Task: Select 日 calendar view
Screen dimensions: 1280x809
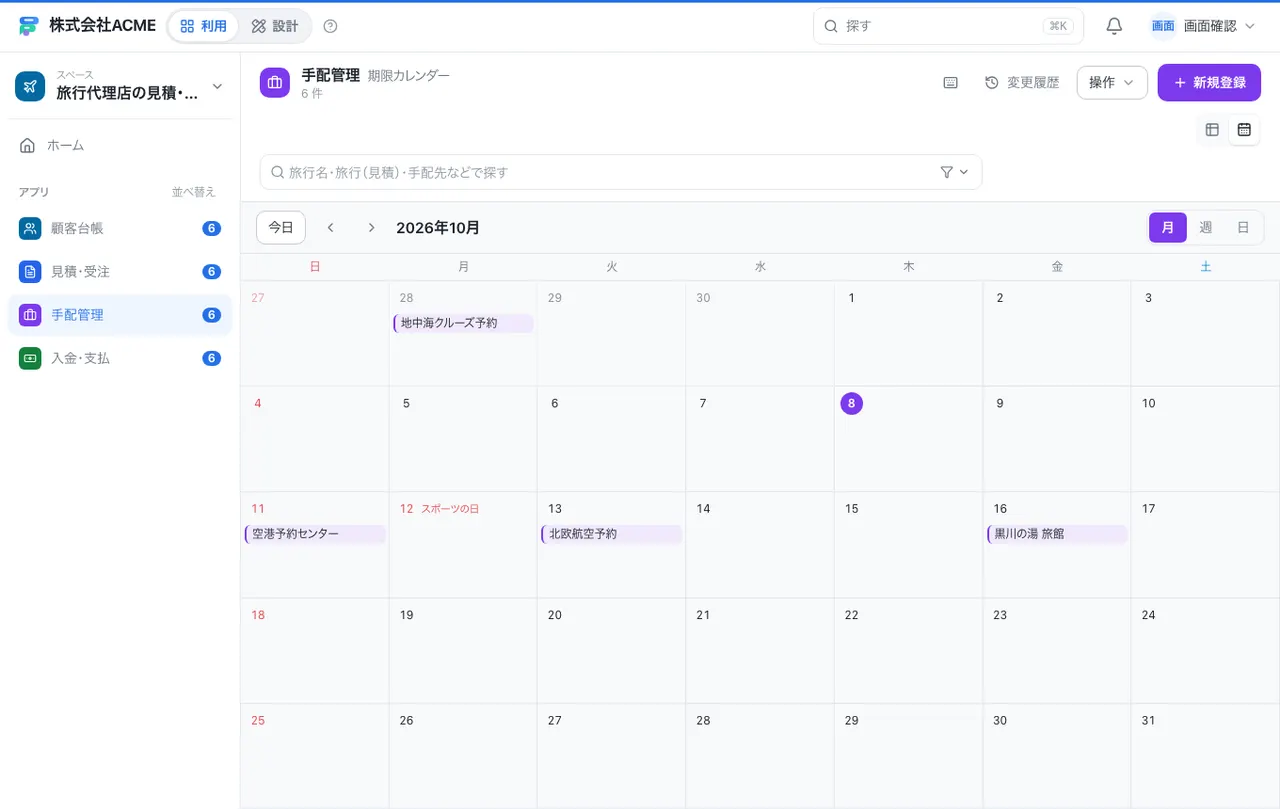Action: click(x=1243, y=228)
